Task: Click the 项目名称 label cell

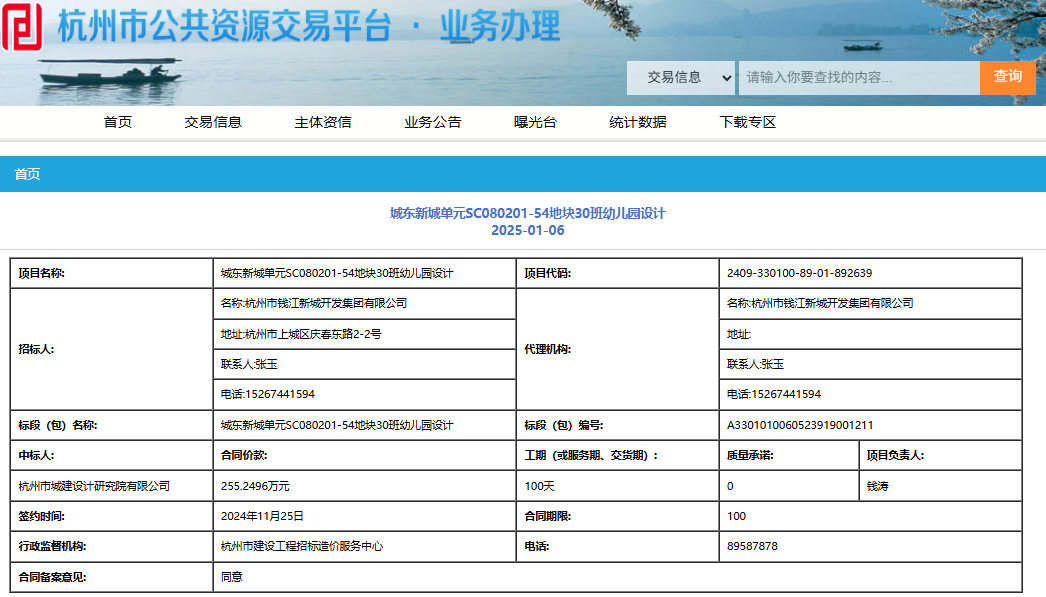Action: coord(111,273)
